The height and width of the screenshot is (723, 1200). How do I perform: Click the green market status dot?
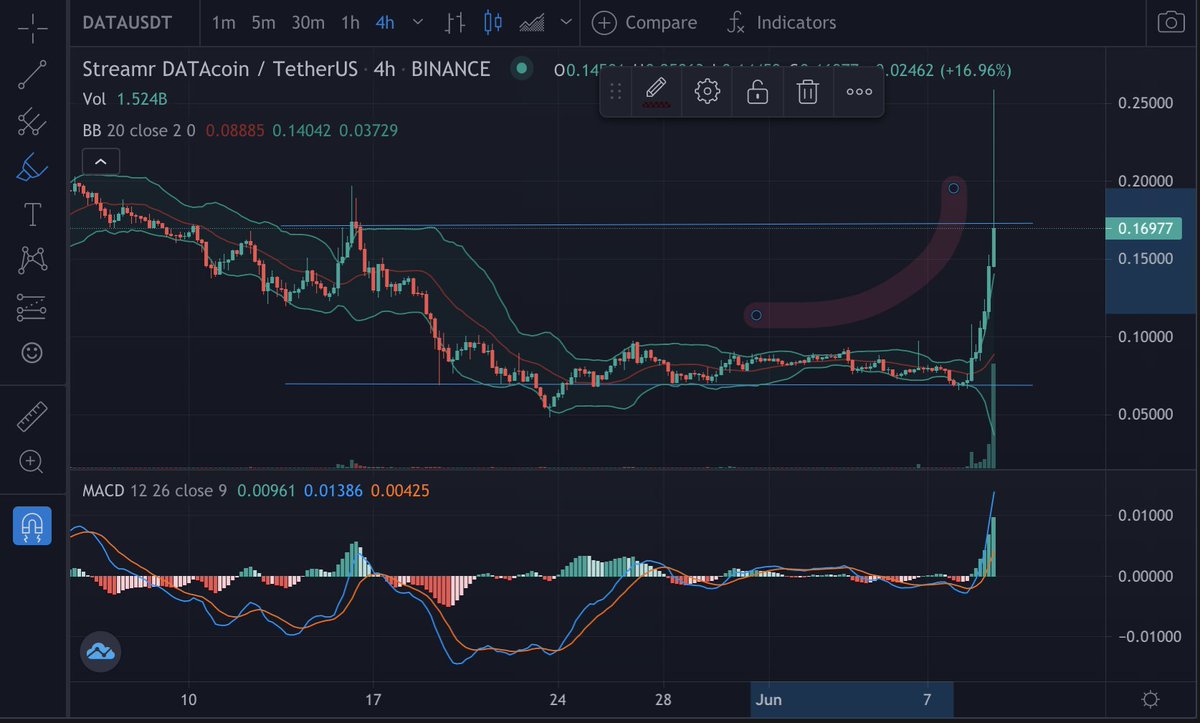520,69
